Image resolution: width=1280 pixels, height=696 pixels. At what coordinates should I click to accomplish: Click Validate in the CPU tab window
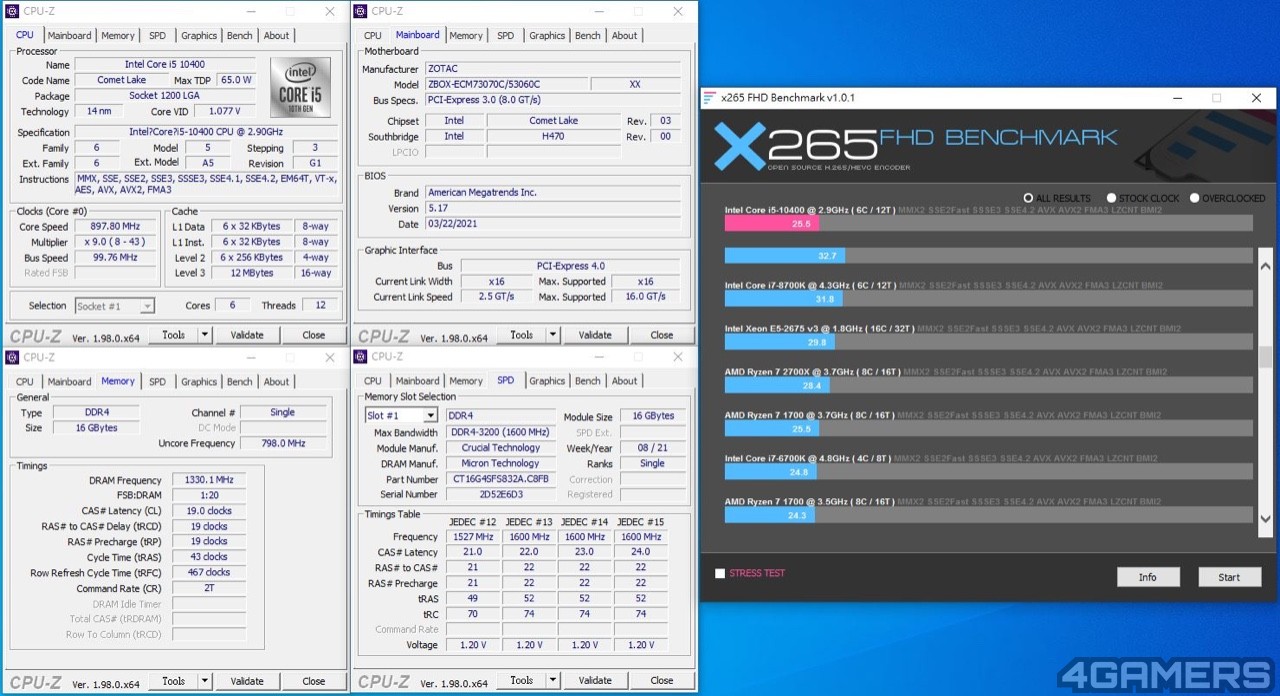coord(247,335)
